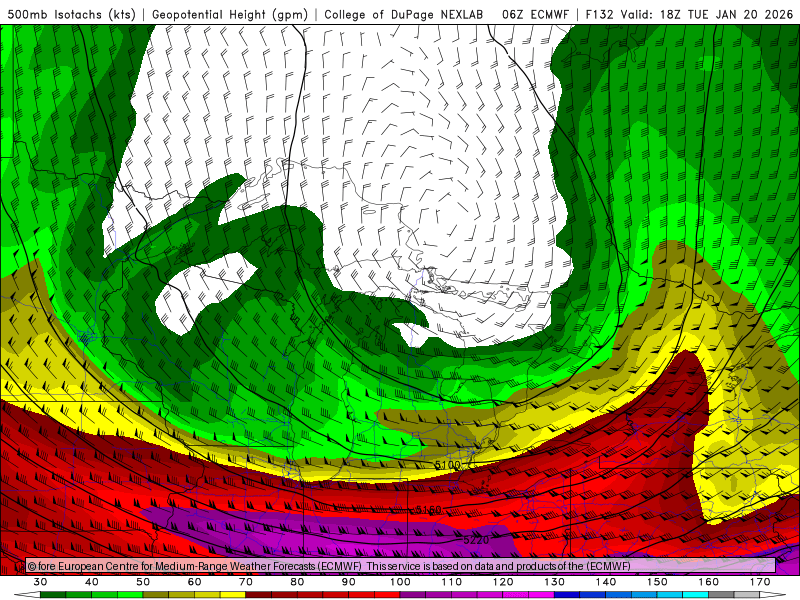Click the "500mb Isotachs (kts)" title text
800x600 pixels.
71,14
